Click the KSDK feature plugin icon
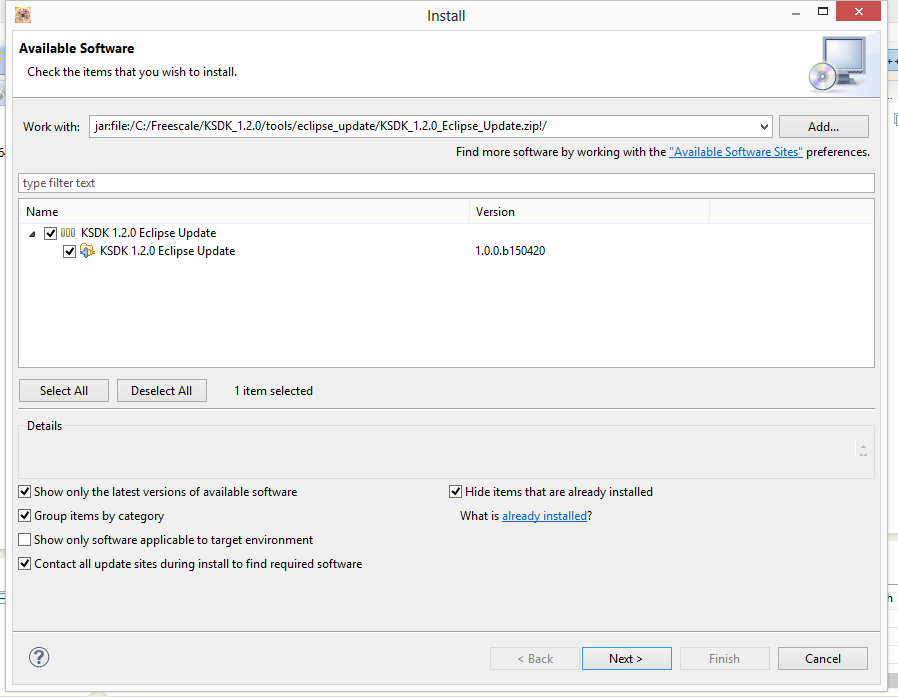The height and width of the screenshot is (697, 898). 87,251
